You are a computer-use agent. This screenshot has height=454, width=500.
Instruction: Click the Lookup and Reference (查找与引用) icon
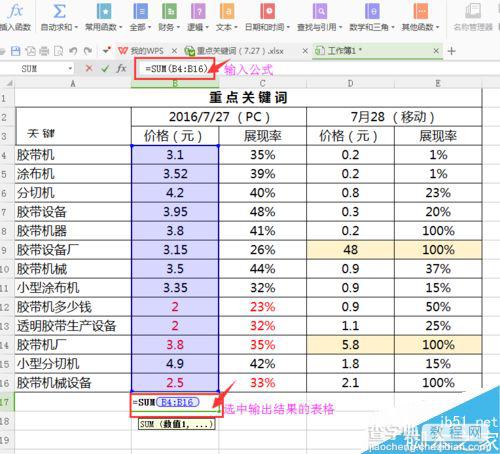click(x=320, y=11)
